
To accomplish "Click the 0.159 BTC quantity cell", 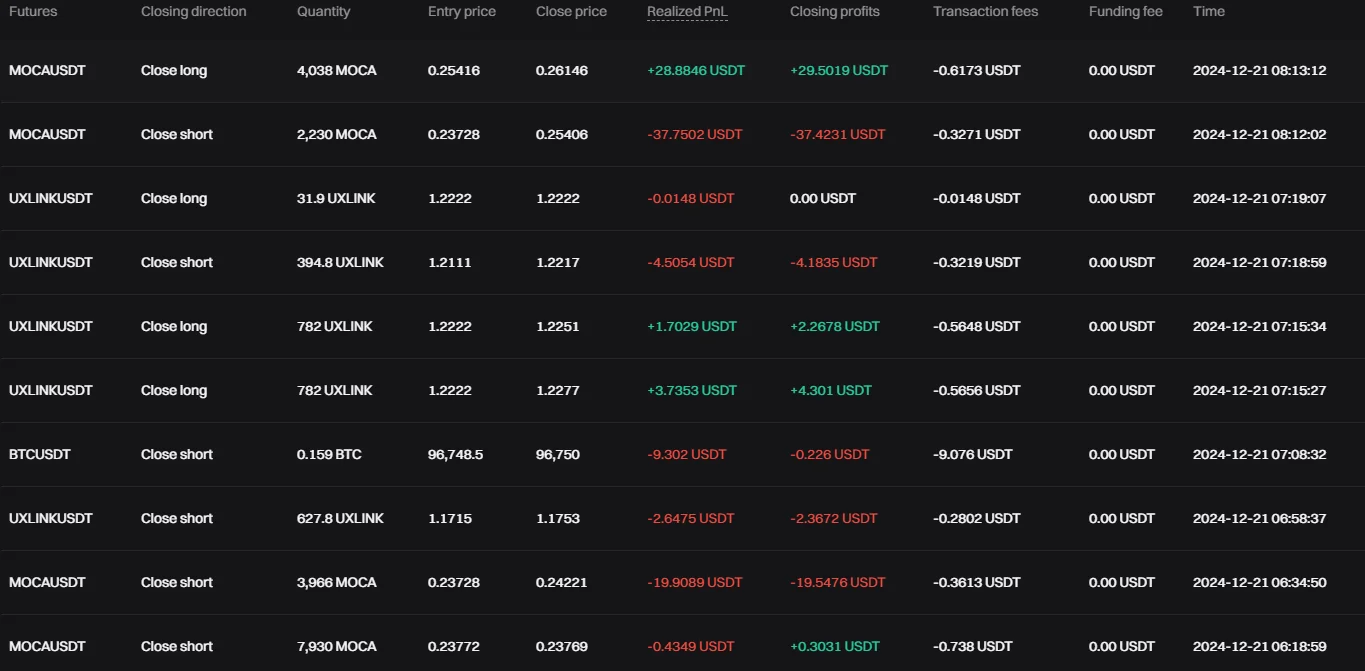I will pos(329,455).
